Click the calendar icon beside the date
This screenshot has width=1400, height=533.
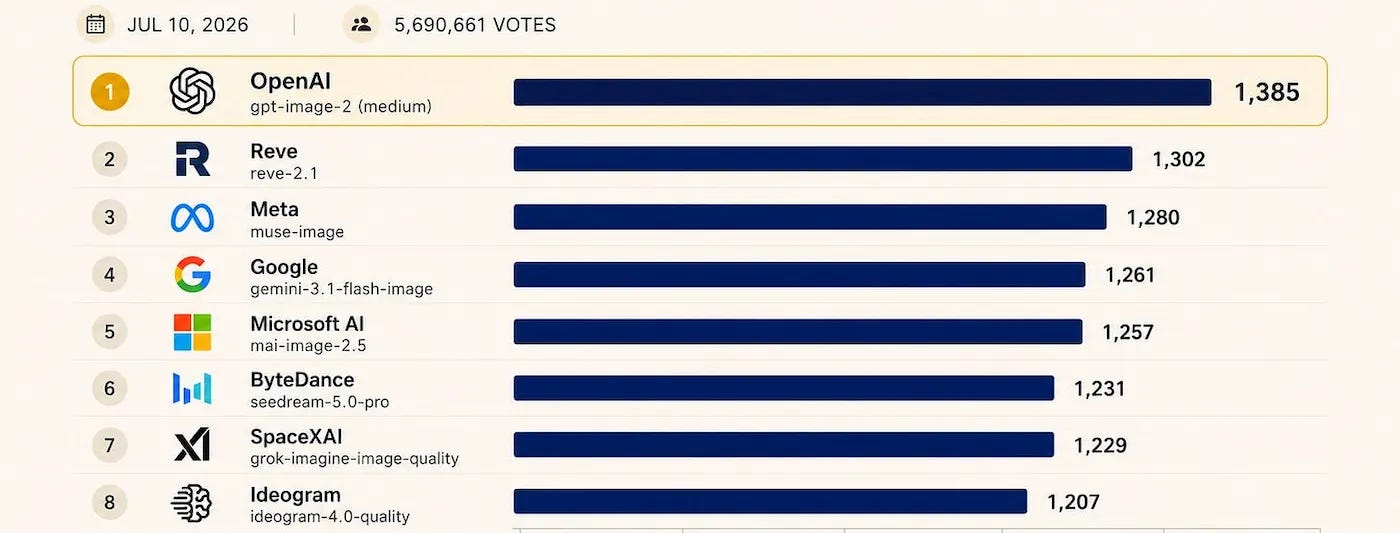(95, 24)
